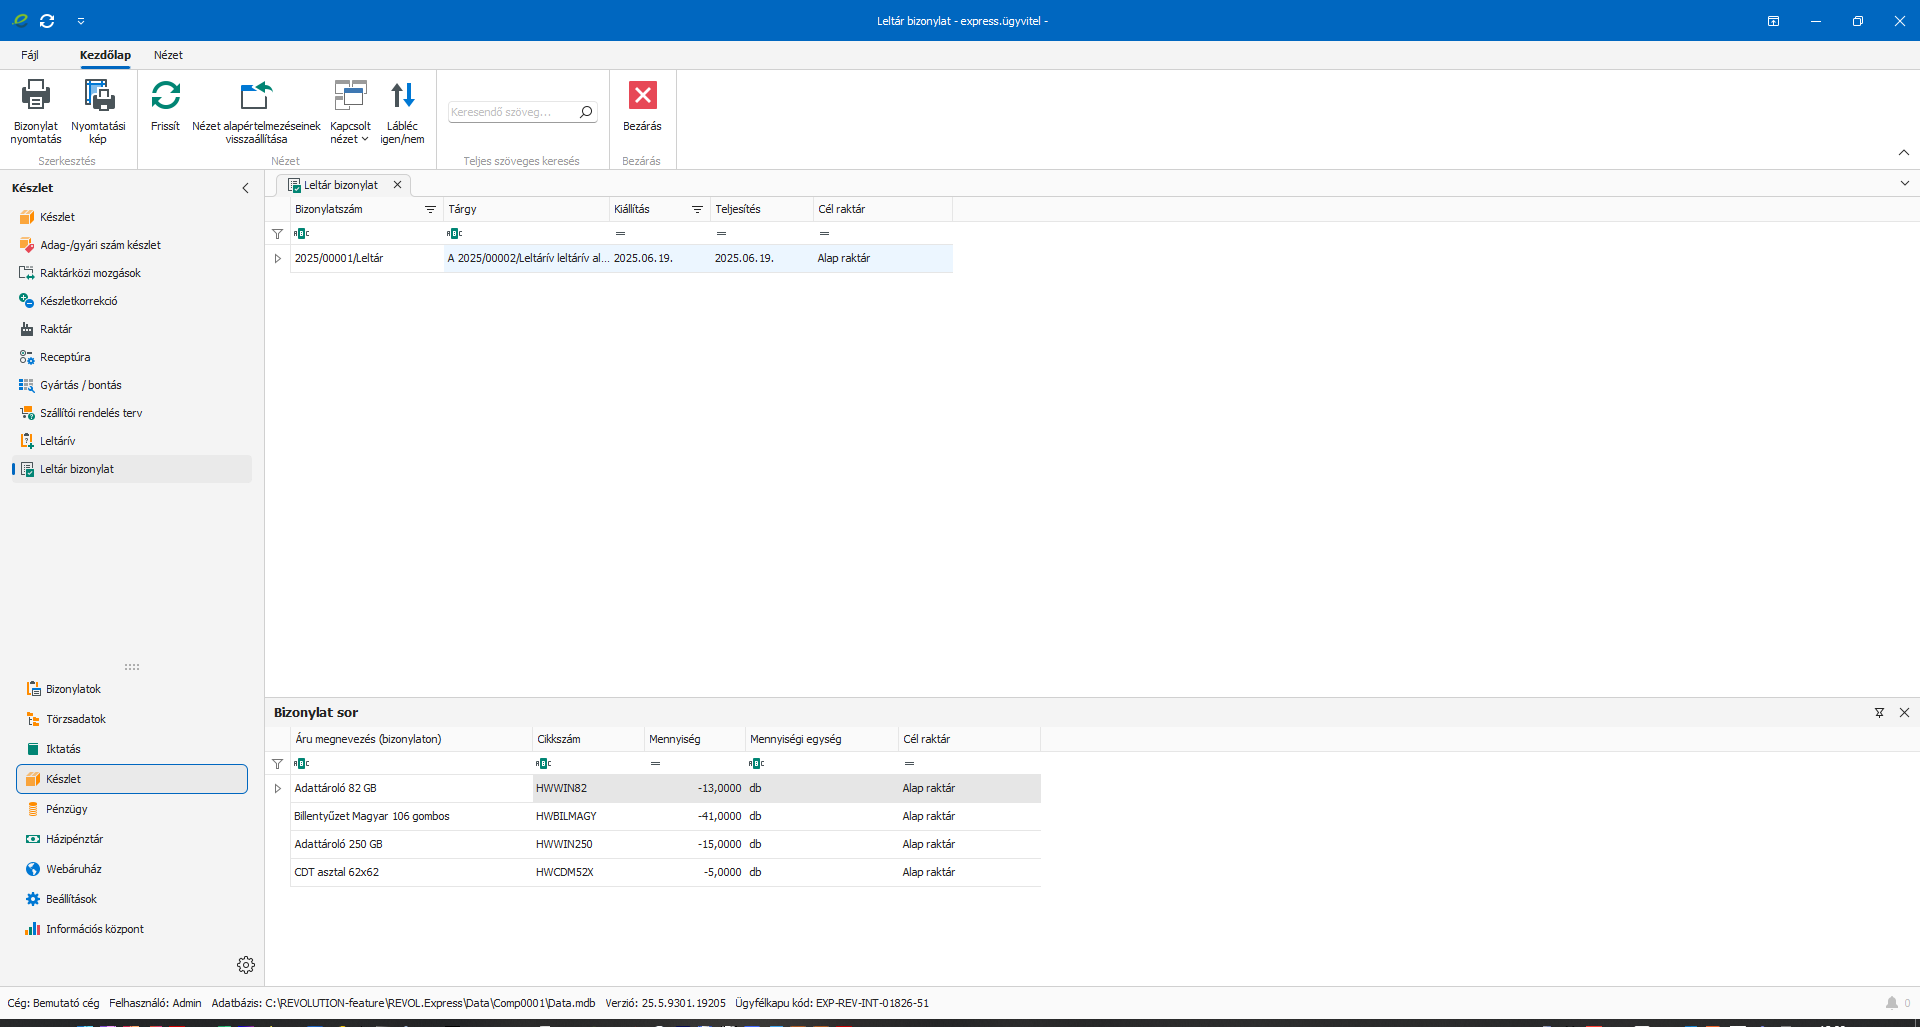This screenshot has height=1027, width=1920.
Task: Open Leltárív in the sidebar
Action: tap(57, 441)
